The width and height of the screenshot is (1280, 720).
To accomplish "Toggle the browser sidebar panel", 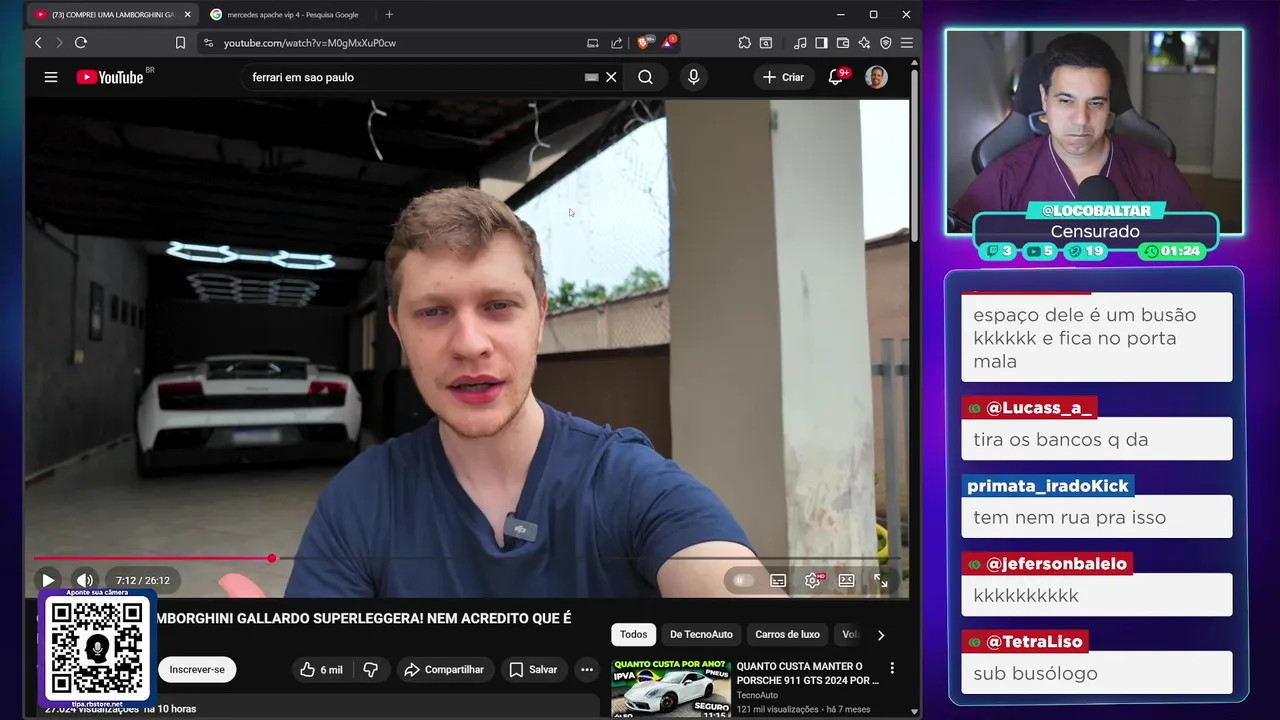I will 821,43.
